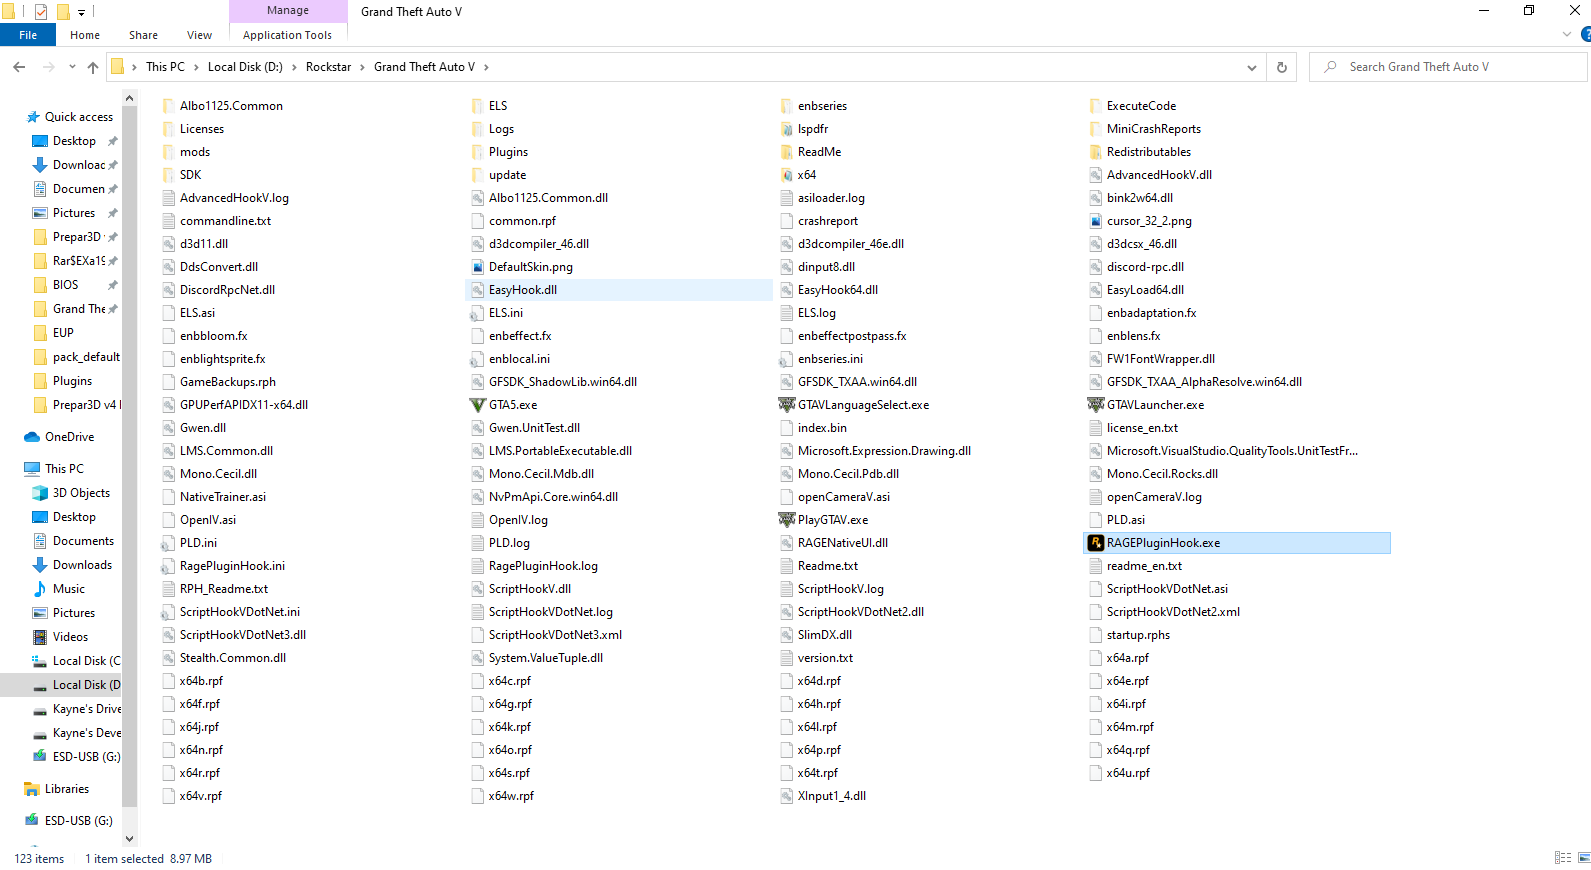Expand the address bar history dropdown
This screenshot has height=870, width=1591.
coord(1252,67)
